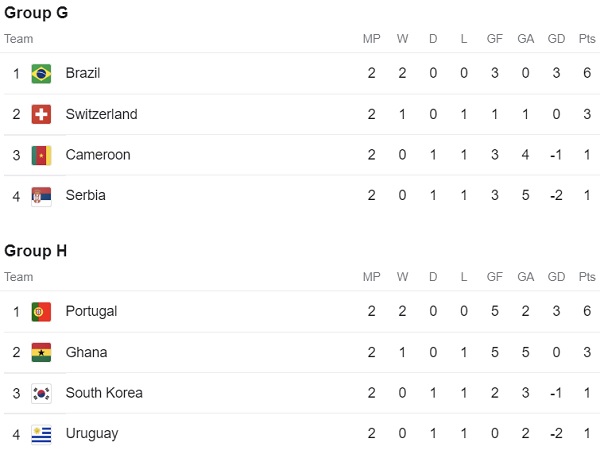
Task: Open the Portugal team link
Action: click(91, 311)
